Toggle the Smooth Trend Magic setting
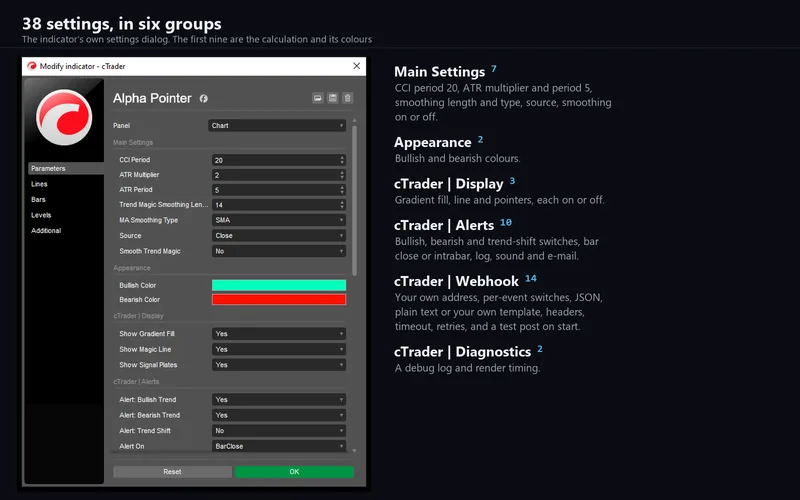 [x=279, y=251]
